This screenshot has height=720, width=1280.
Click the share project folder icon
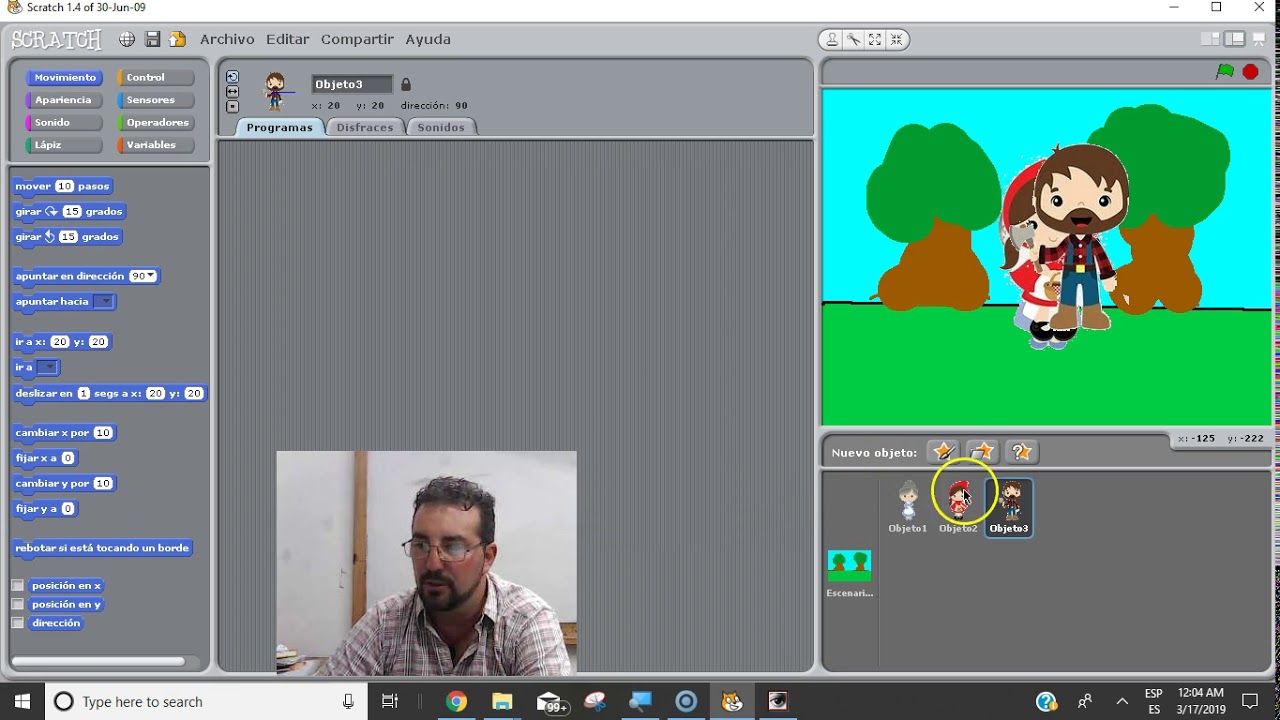[178, 39]
